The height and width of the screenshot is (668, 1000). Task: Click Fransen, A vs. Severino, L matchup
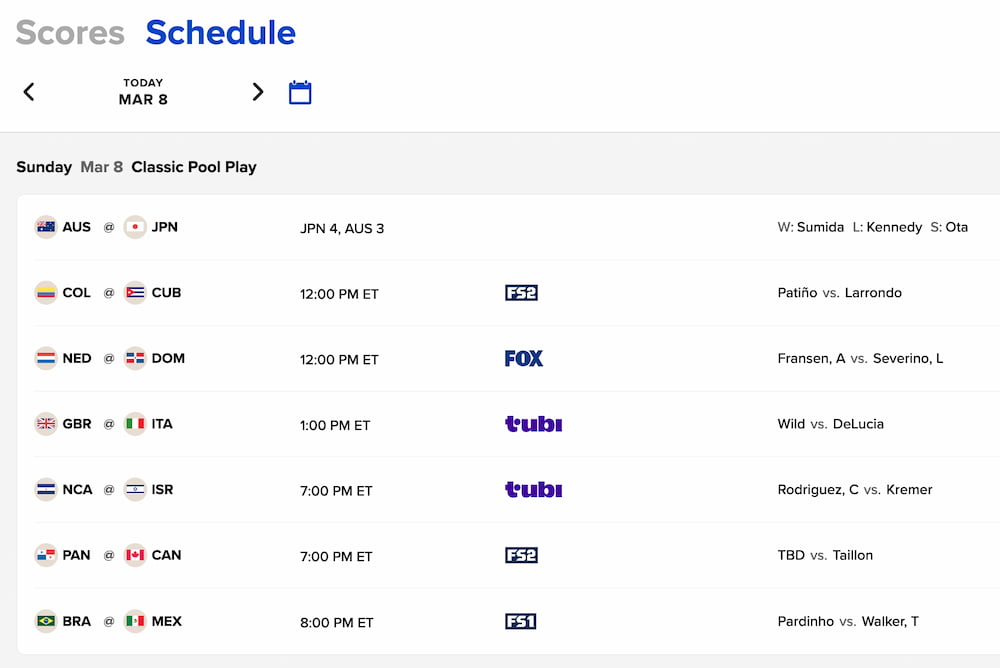pyautogui.click(x=859, y=358)
